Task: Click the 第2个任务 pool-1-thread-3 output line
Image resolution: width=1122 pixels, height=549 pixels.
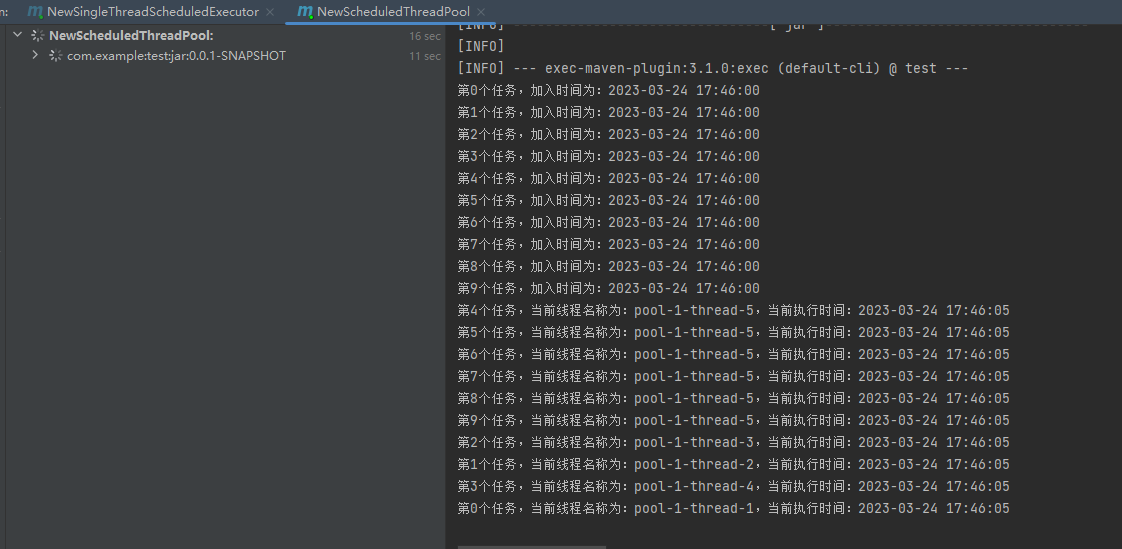Action: (733, 442)
